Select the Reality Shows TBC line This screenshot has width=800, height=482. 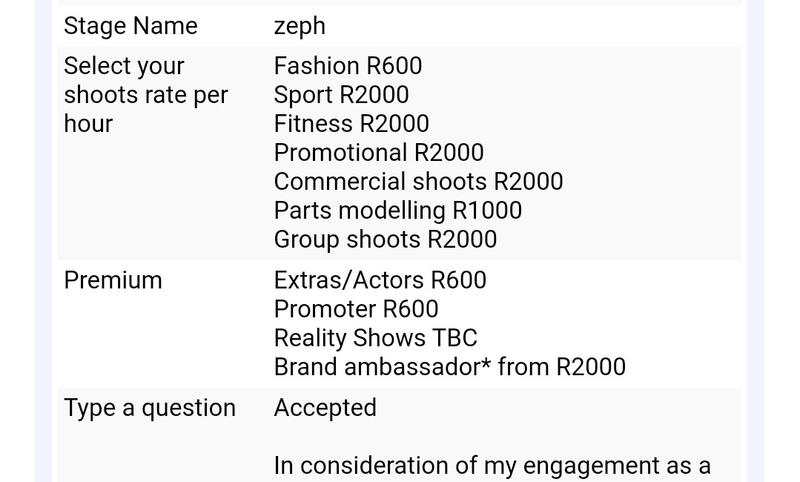pos(376,338)
